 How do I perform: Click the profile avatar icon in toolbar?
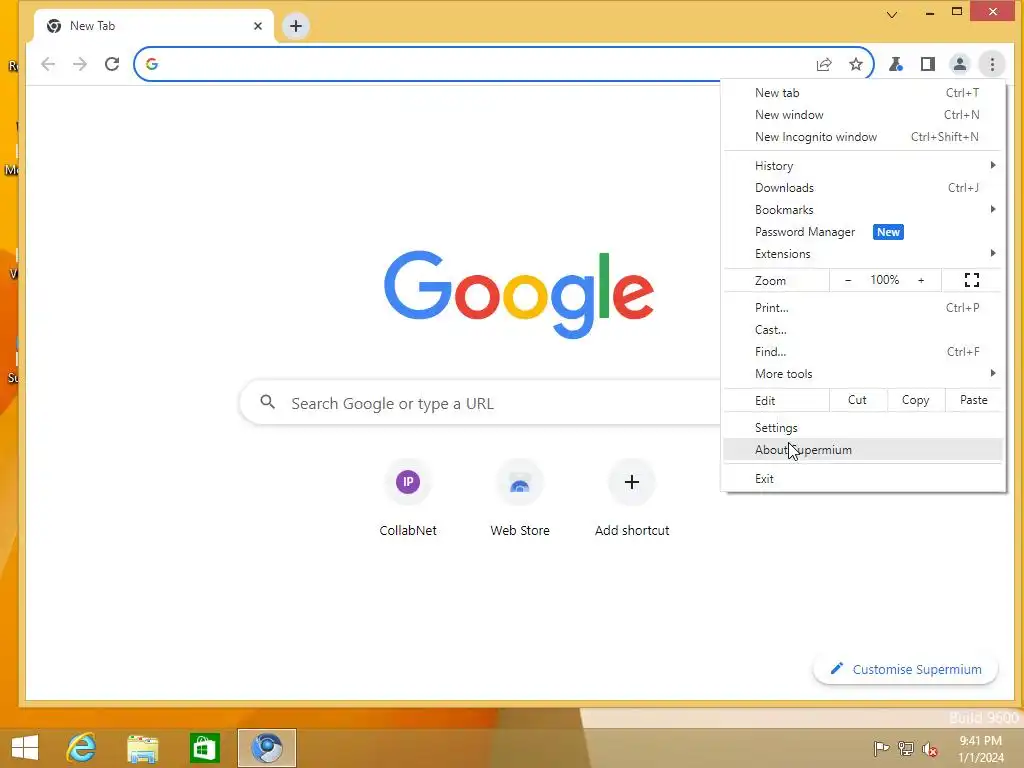tap(959, 64)
